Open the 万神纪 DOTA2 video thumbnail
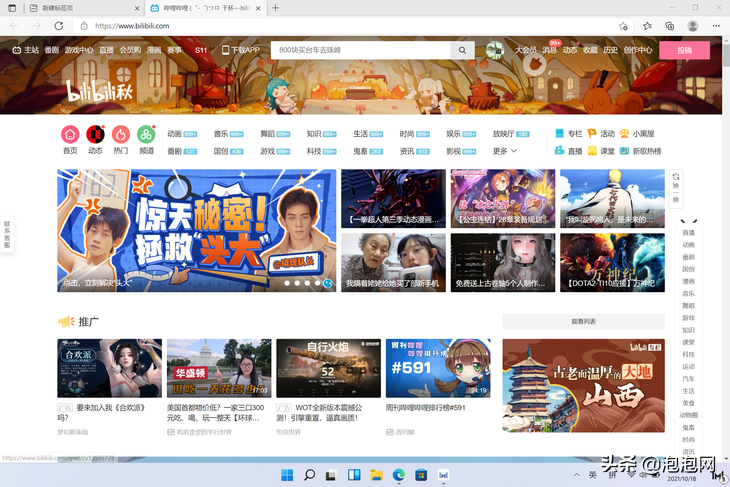The image size is (730, 487). pos(612,263)
